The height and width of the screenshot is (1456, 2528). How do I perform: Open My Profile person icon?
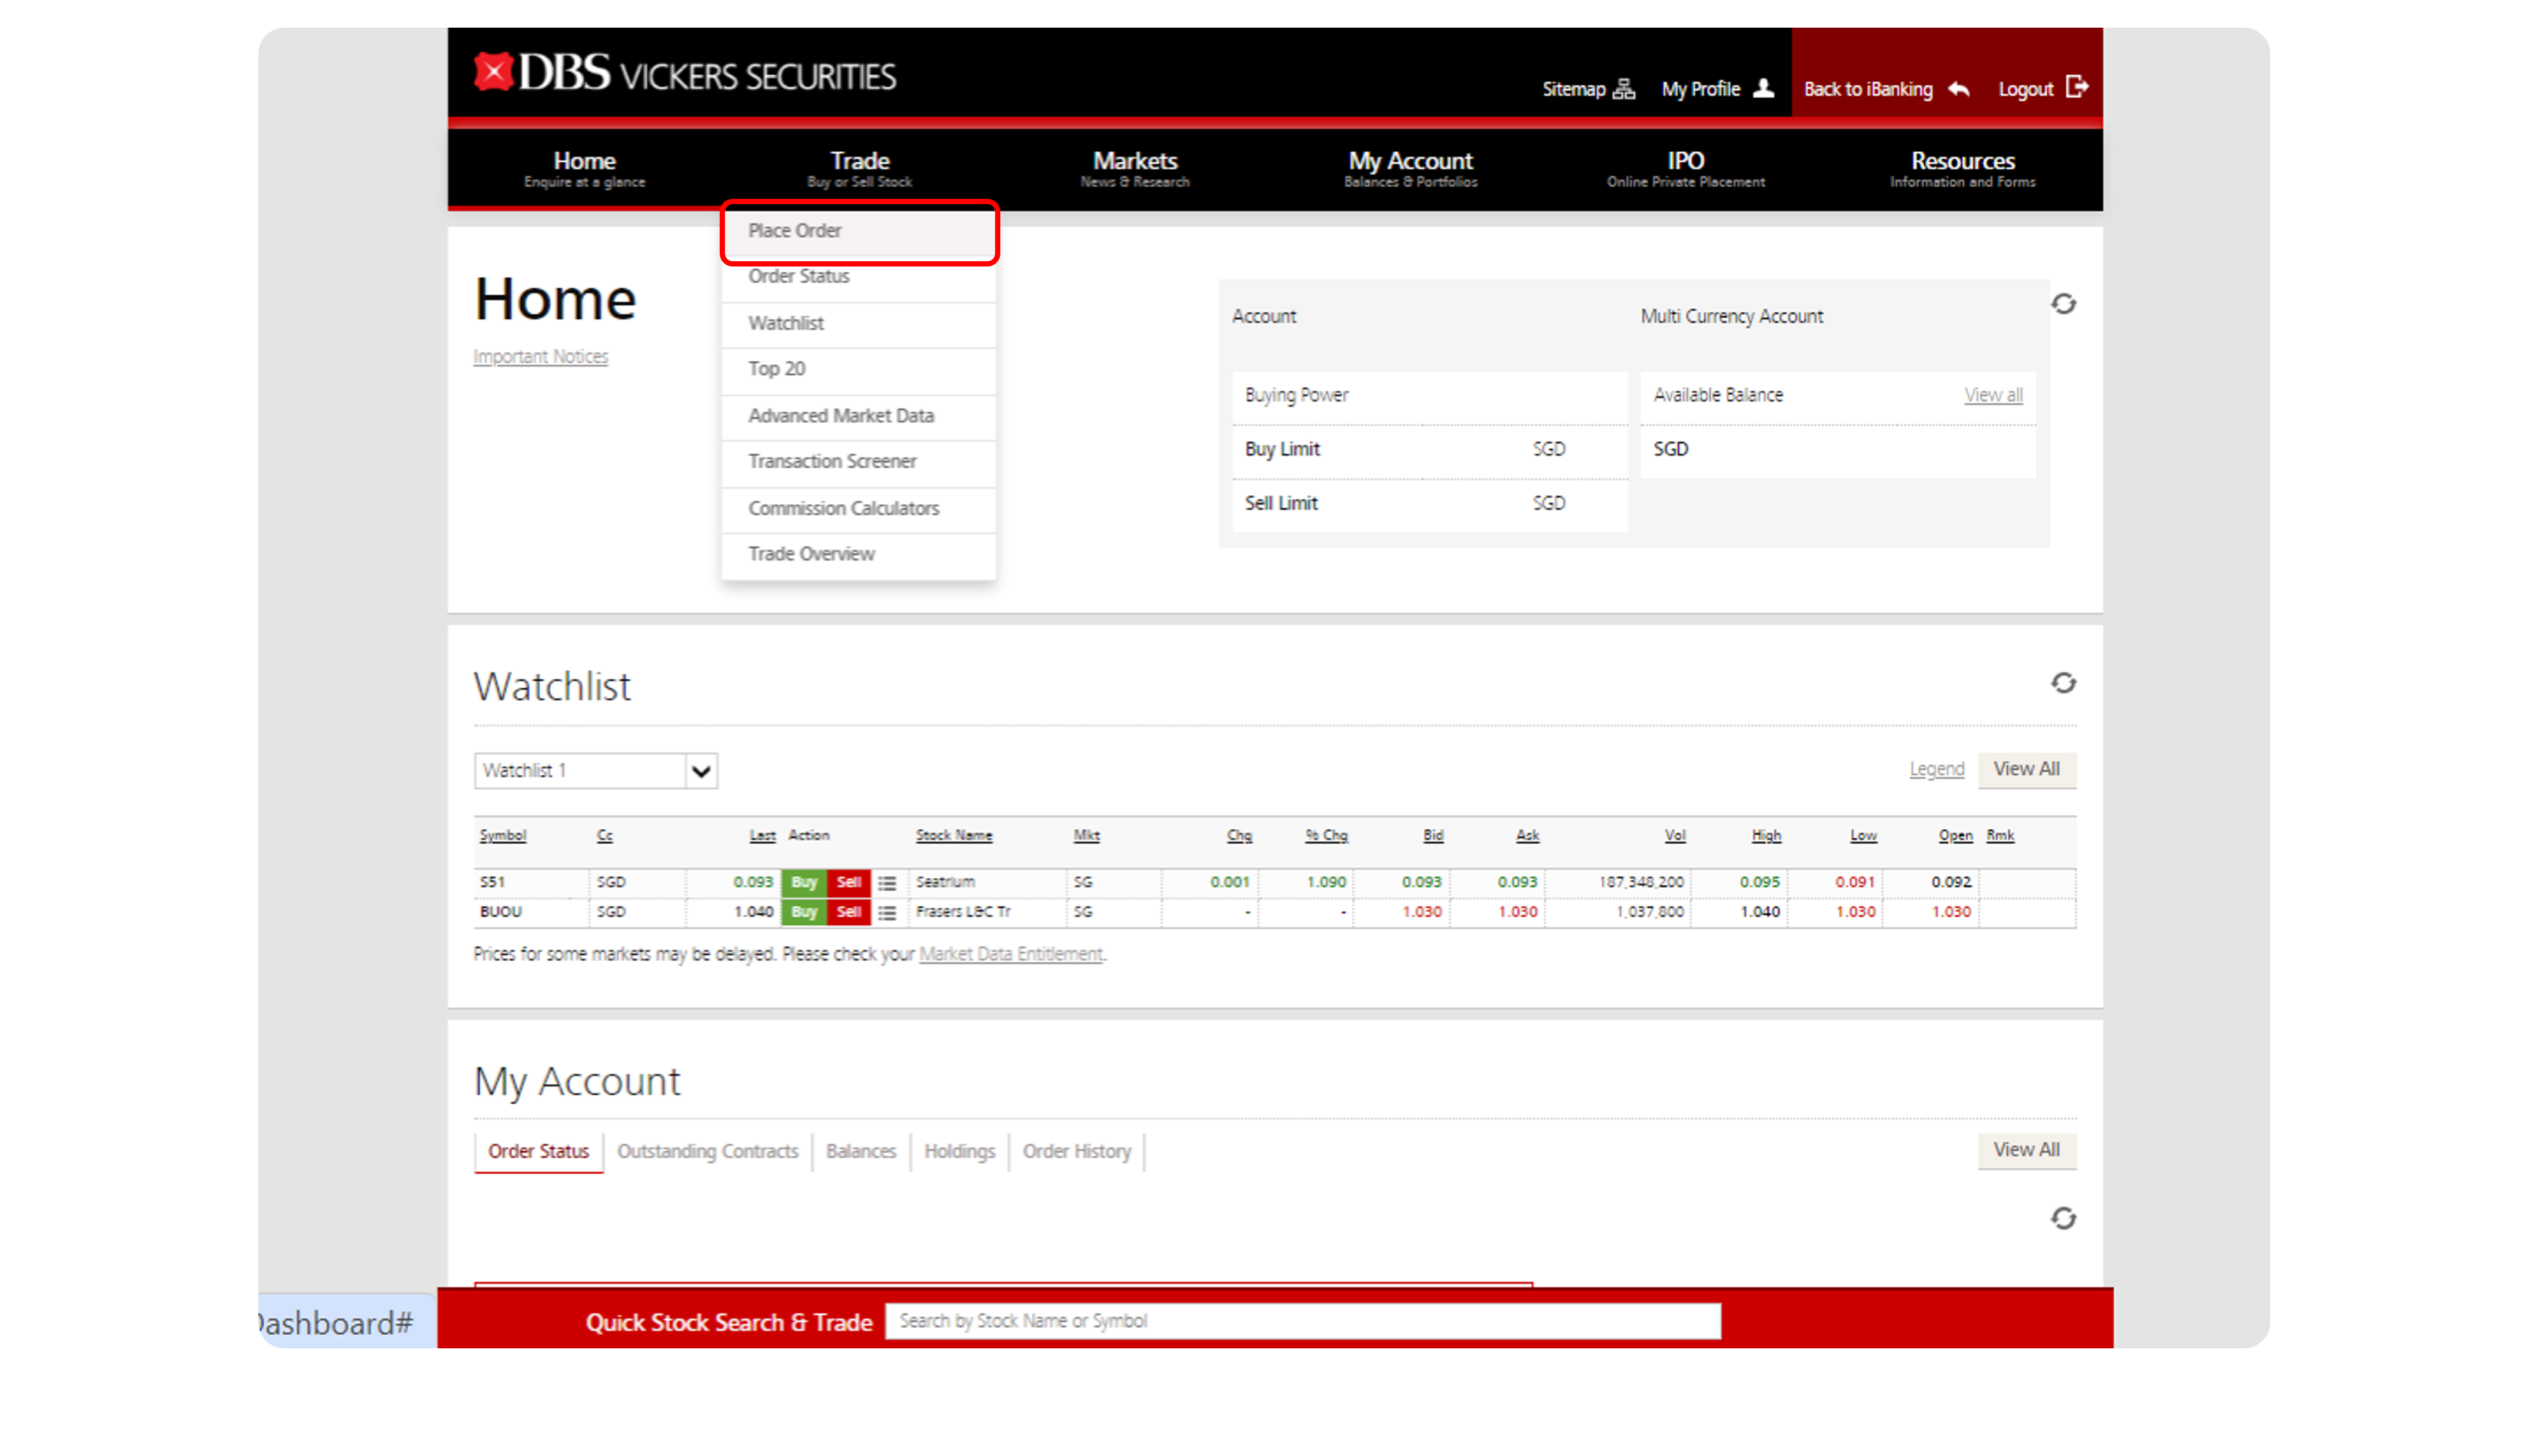tap(1764, 88)
